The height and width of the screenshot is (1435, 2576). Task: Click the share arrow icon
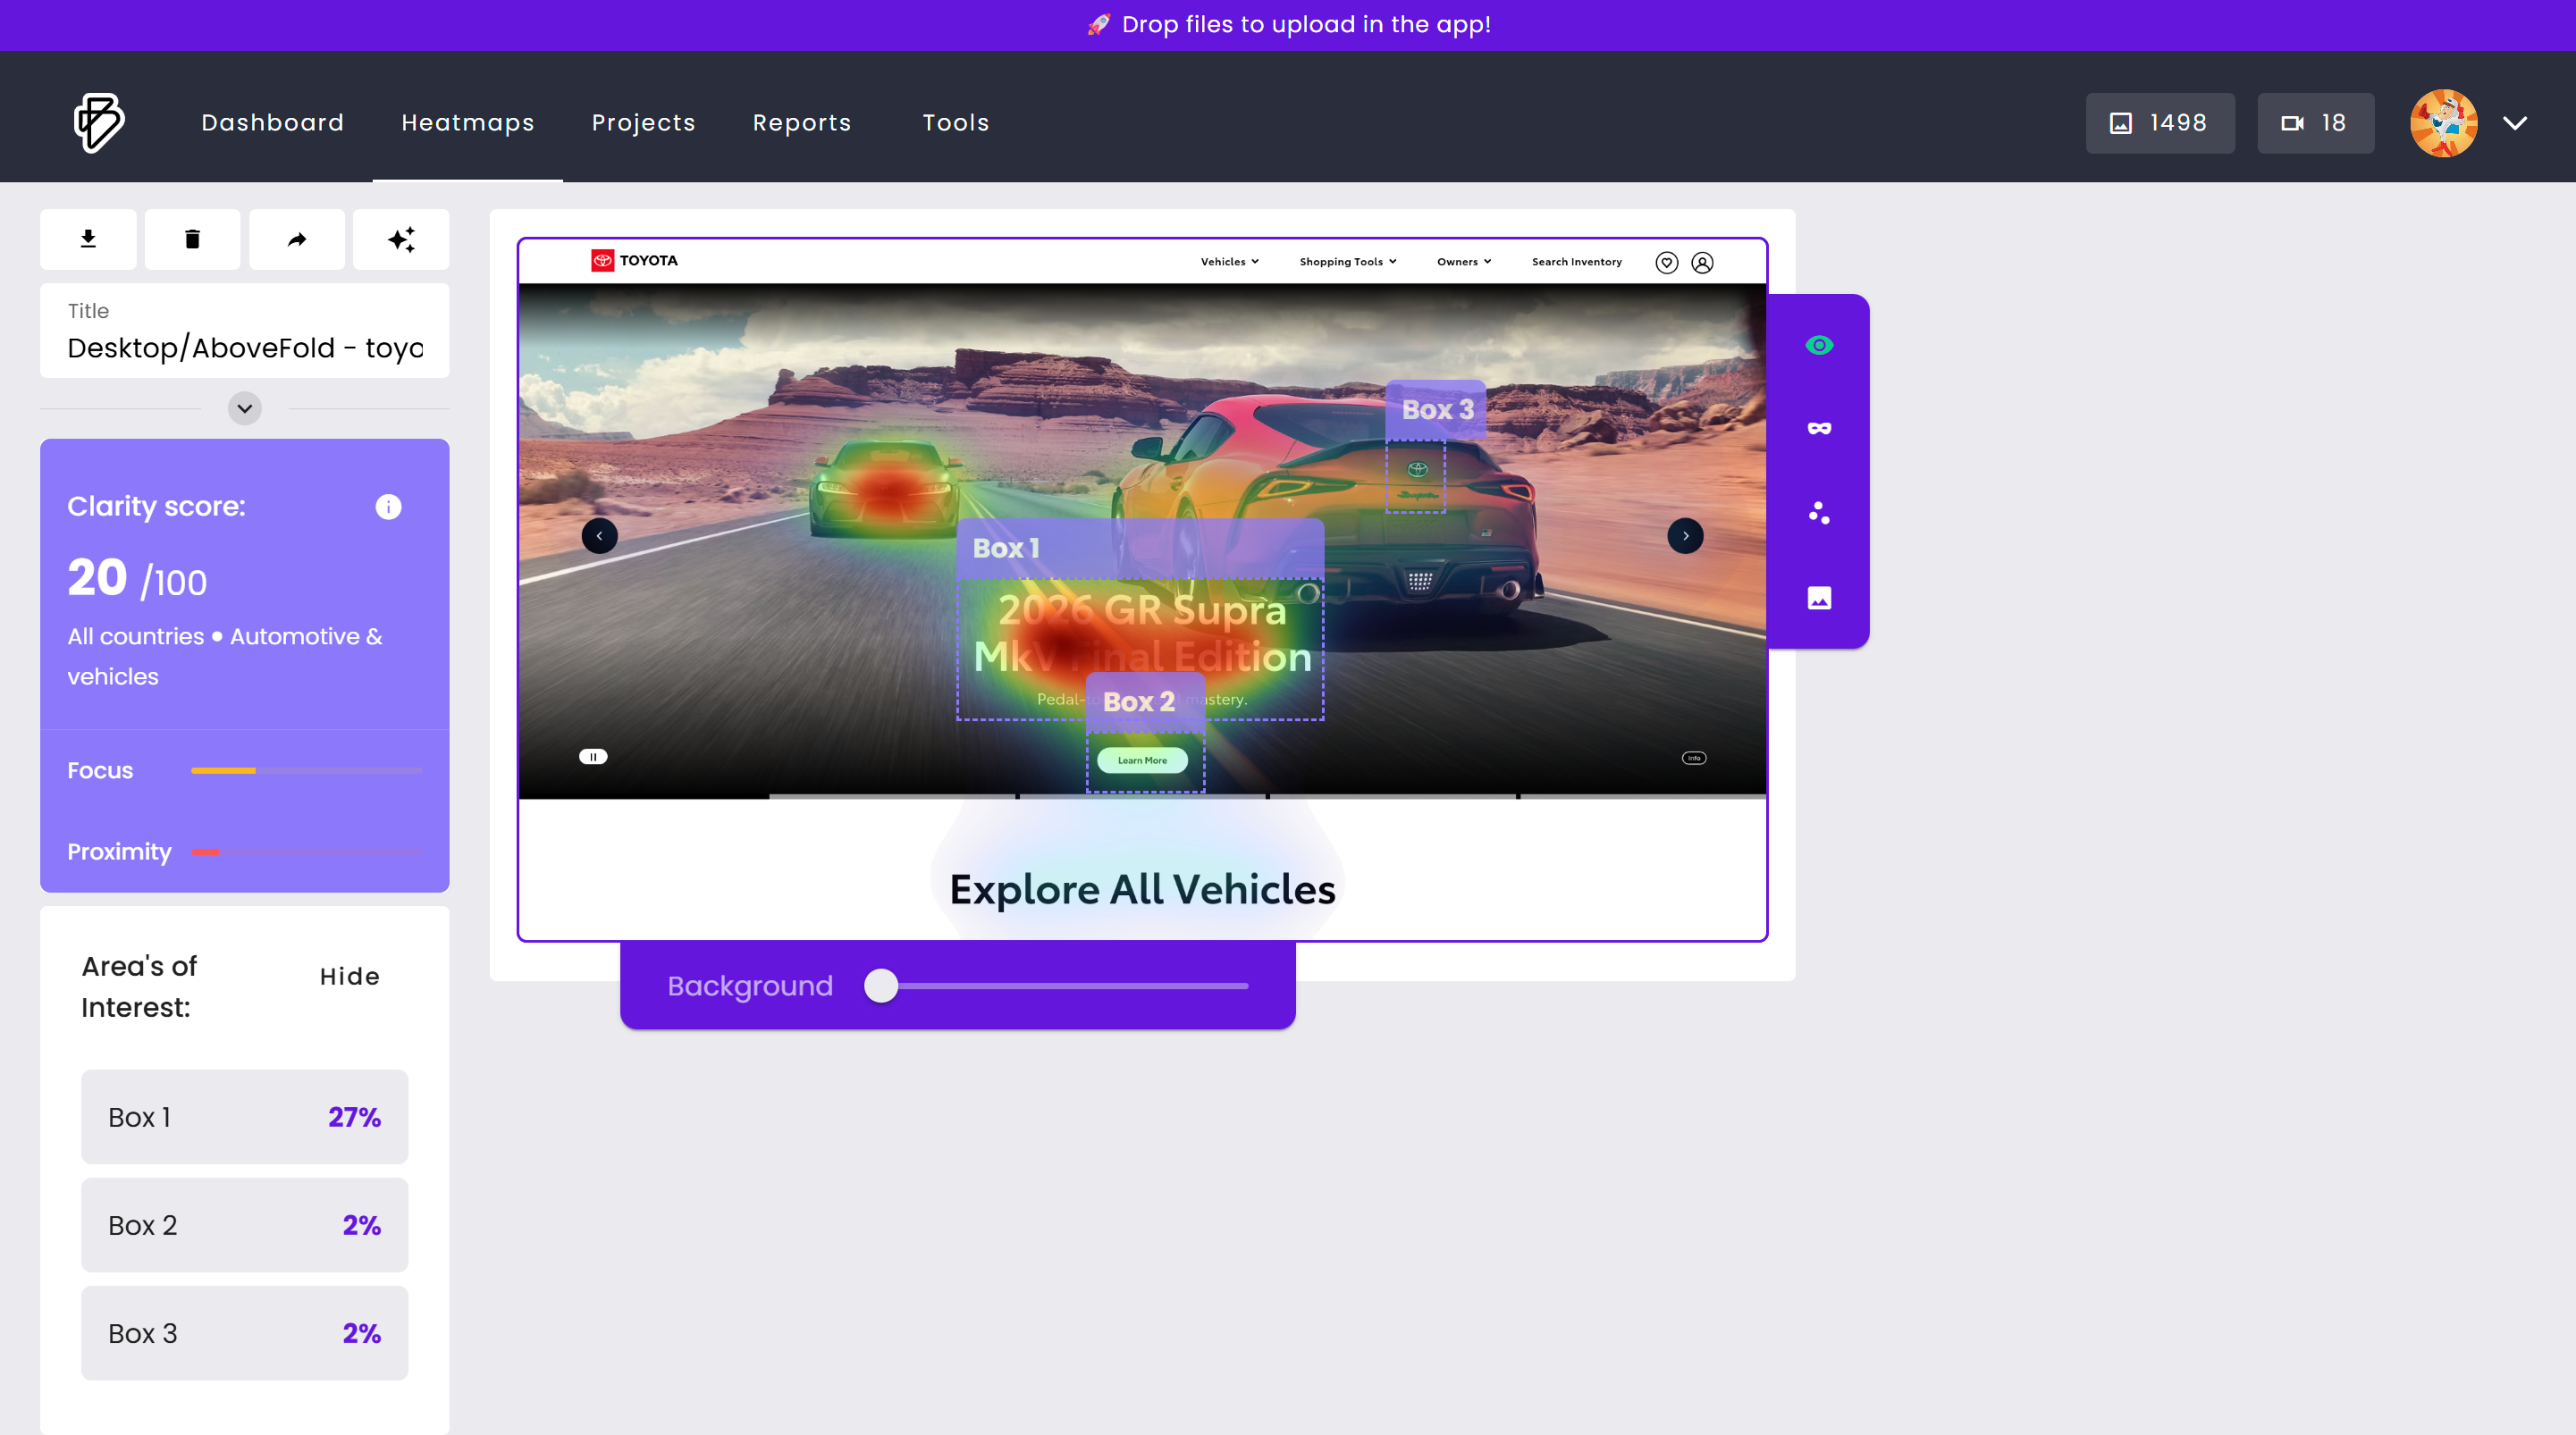coord(297,239)
